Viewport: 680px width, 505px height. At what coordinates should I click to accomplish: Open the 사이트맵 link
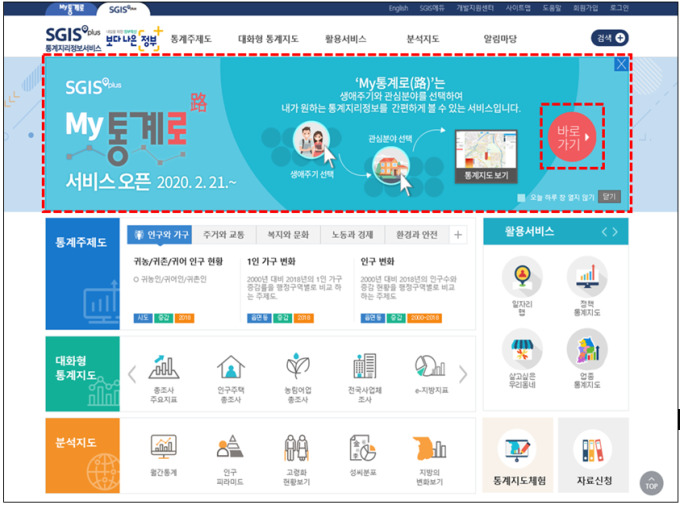point(518,8)
